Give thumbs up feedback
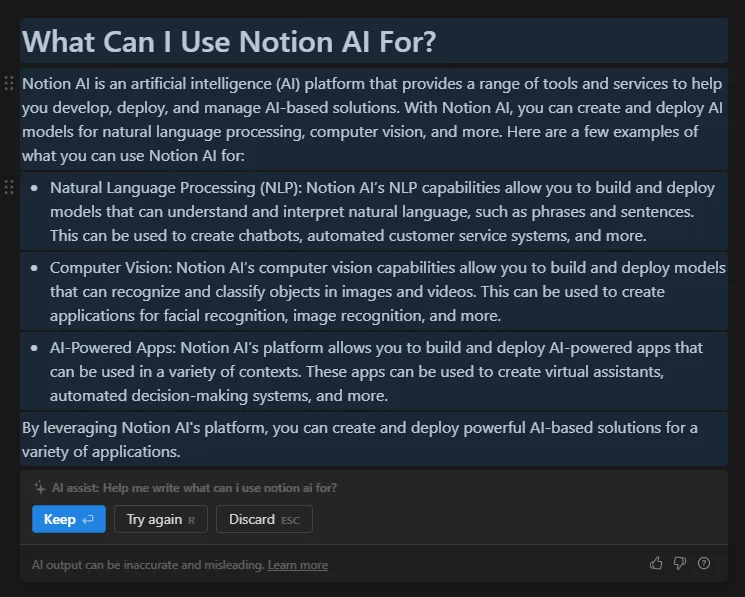The height and width of the screenshot is (597, 745). click(656, 563)
